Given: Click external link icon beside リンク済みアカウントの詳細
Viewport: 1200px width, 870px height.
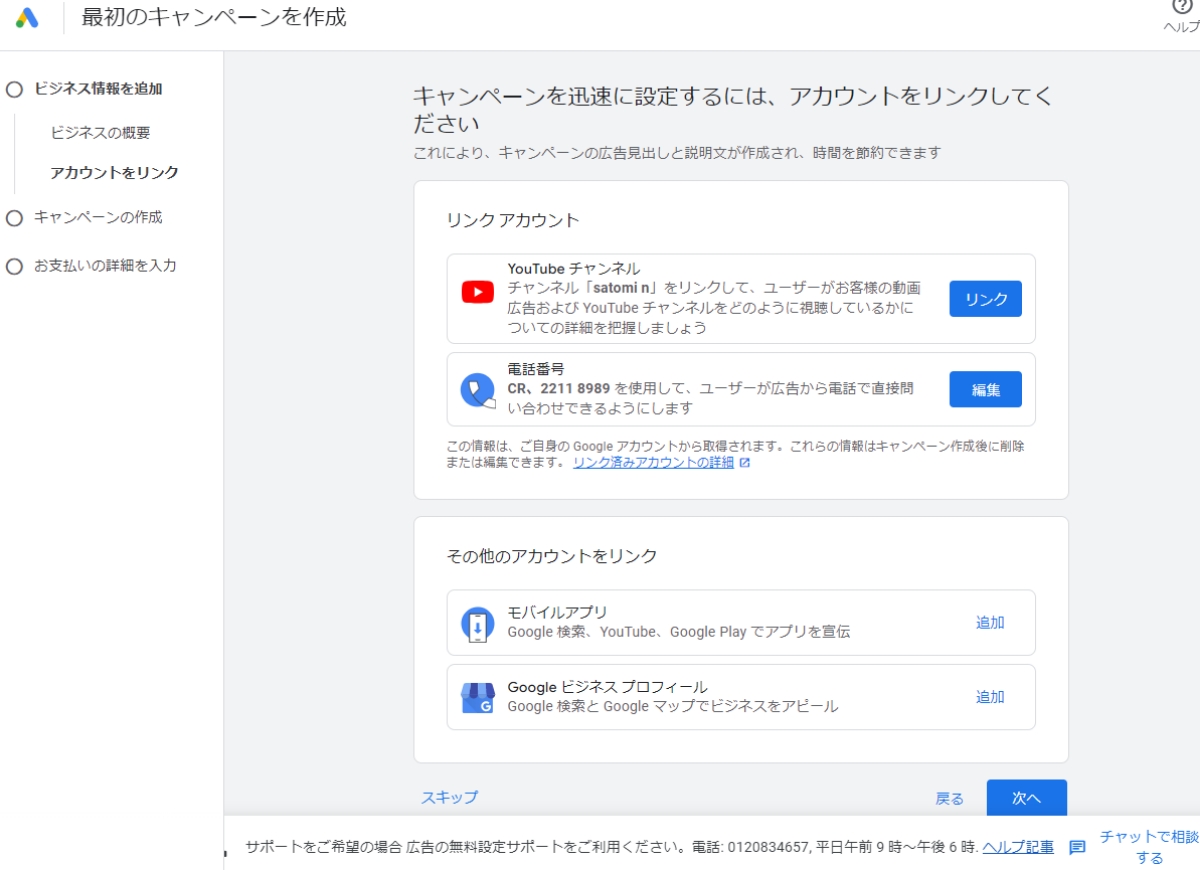Looking at the screenshot, I should coord(744,463).
